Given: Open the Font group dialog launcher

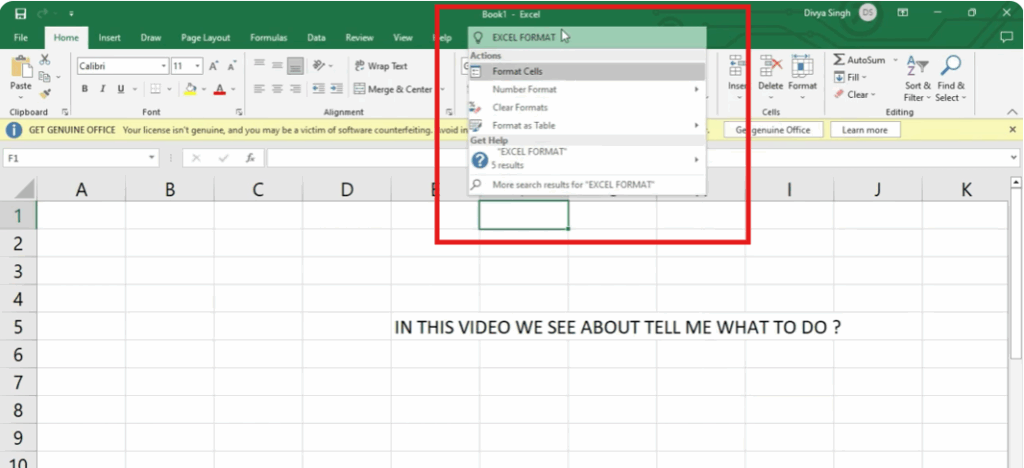Looking at the screenshot, I should [x=239, y=112].
